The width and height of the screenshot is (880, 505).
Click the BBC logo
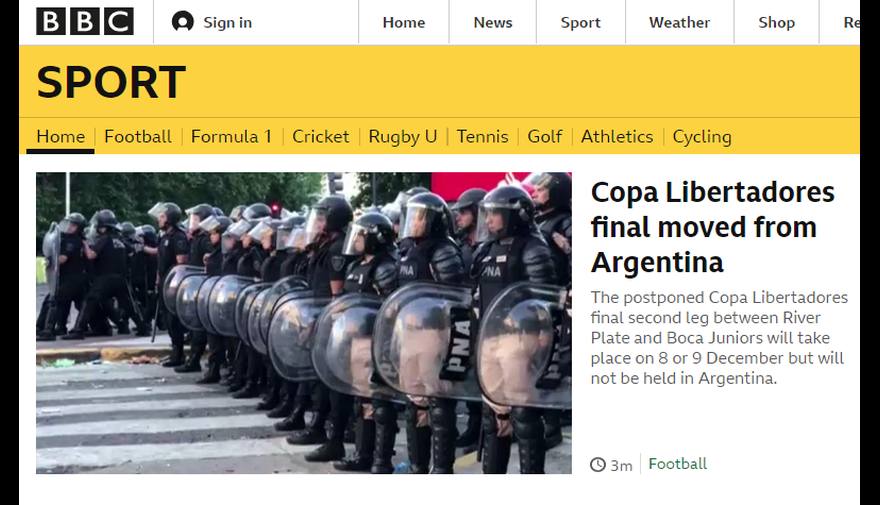85,22
